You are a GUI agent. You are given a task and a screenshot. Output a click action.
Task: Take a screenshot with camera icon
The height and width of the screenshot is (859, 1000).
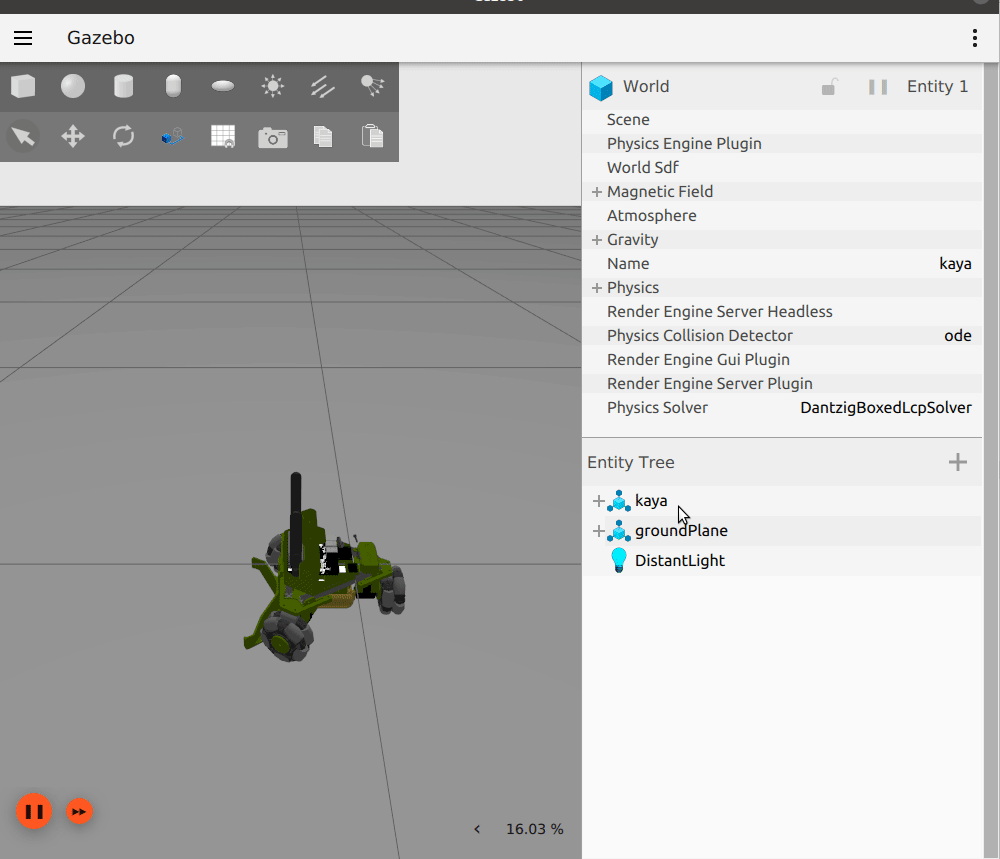[x=272, y=137]
